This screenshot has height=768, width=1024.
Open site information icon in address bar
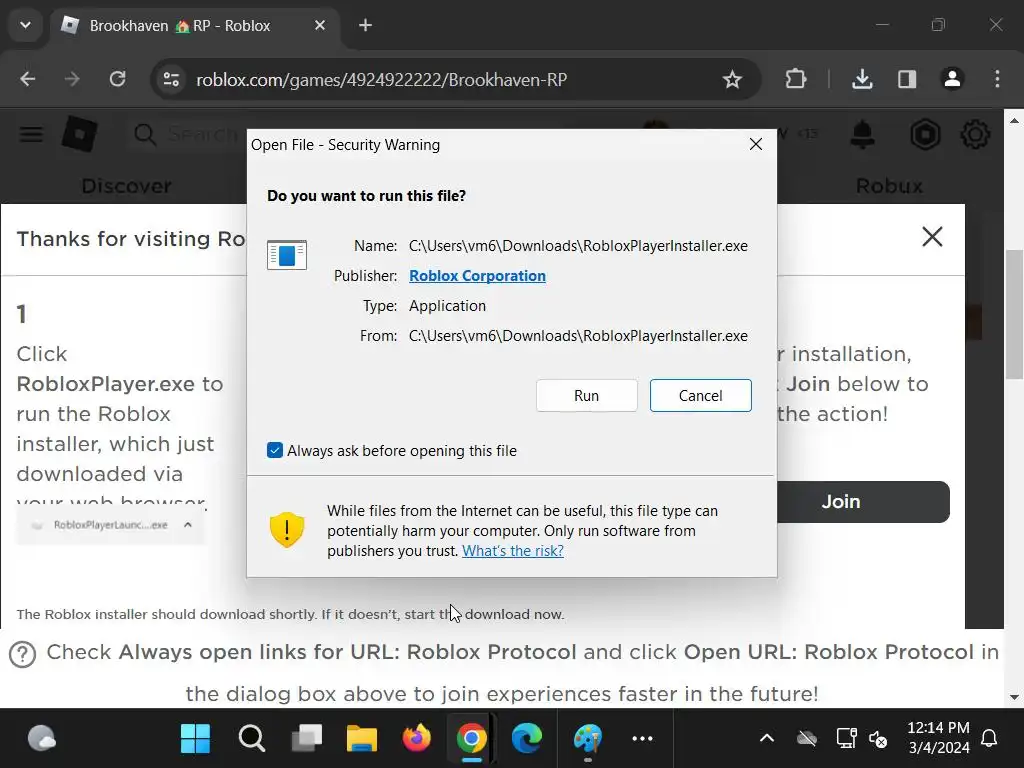[171, 79]
